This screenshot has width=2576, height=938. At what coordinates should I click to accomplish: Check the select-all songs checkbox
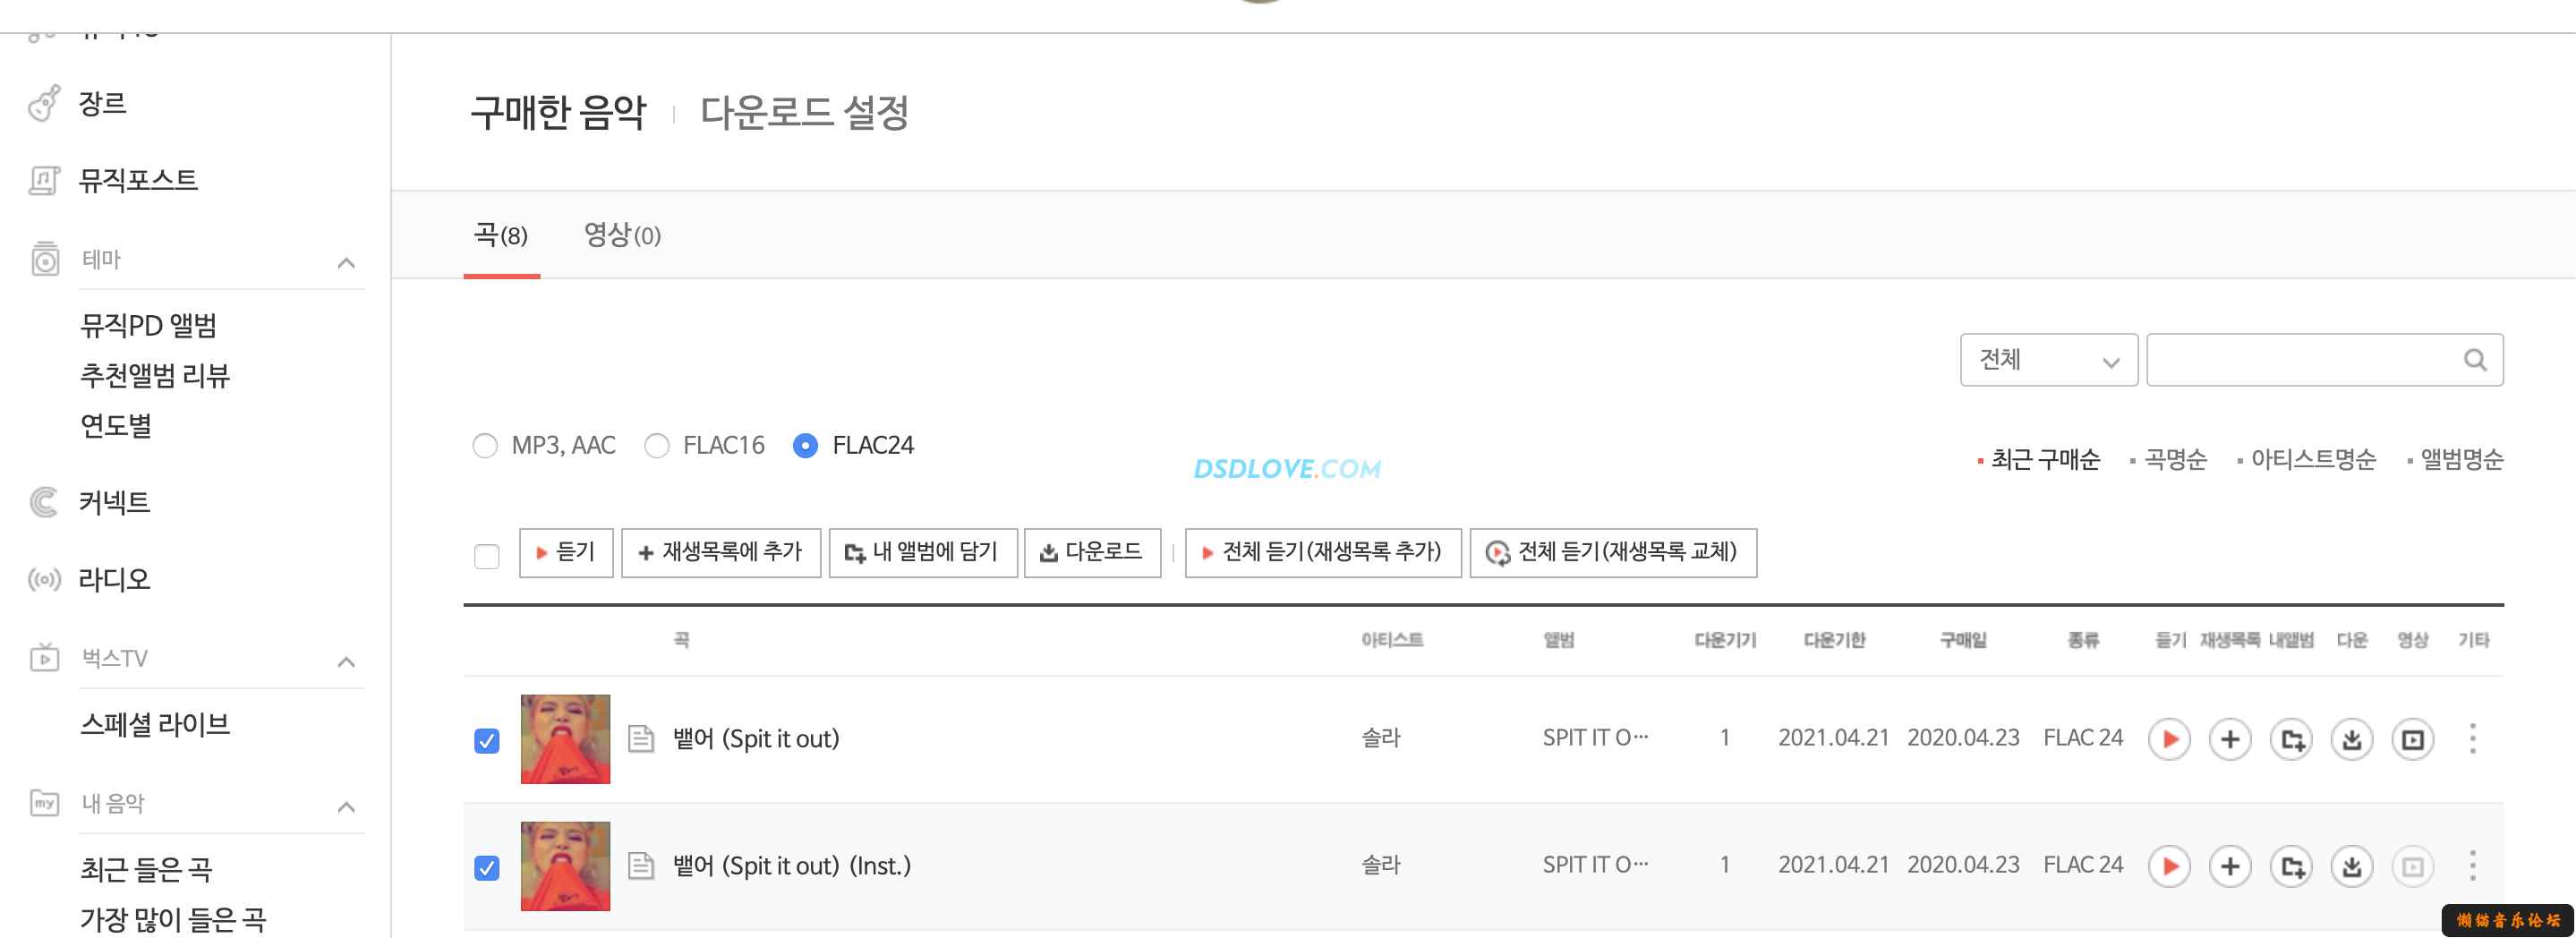pyautogui.click(x=487, y=555)
